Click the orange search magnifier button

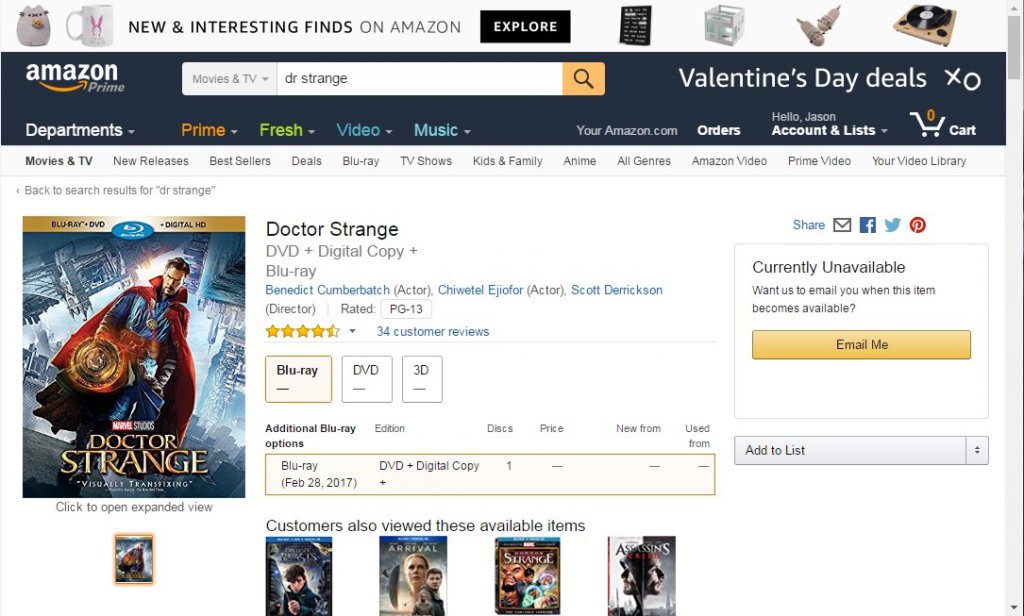coord(583,79)
